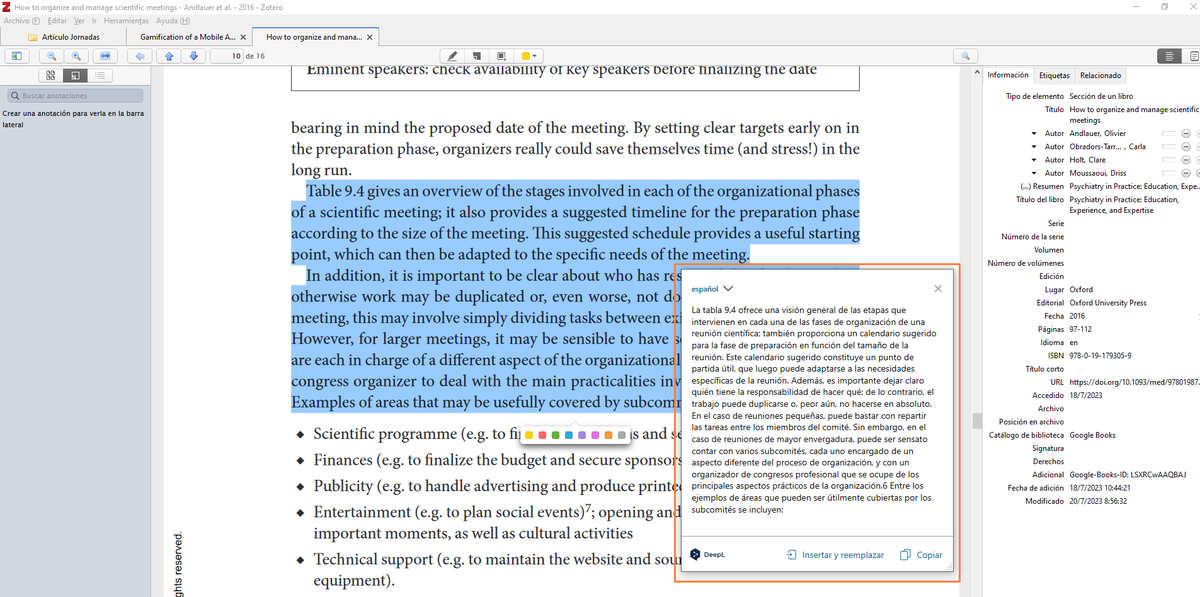This screenshot has width=1200, height=597.
Task: Open the DOI URL field value
Action: pyautogui.click(x=1133, y=382)
